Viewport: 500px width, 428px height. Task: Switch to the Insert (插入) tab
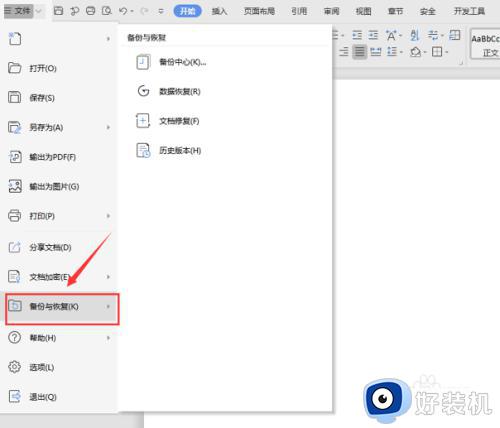click(219, 11)
